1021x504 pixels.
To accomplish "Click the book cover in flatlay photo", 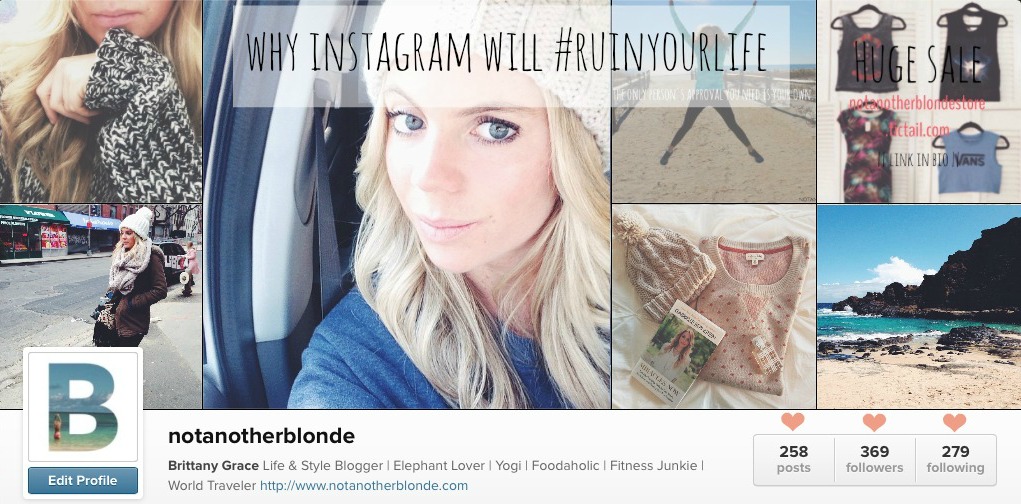I will [678, 352].
